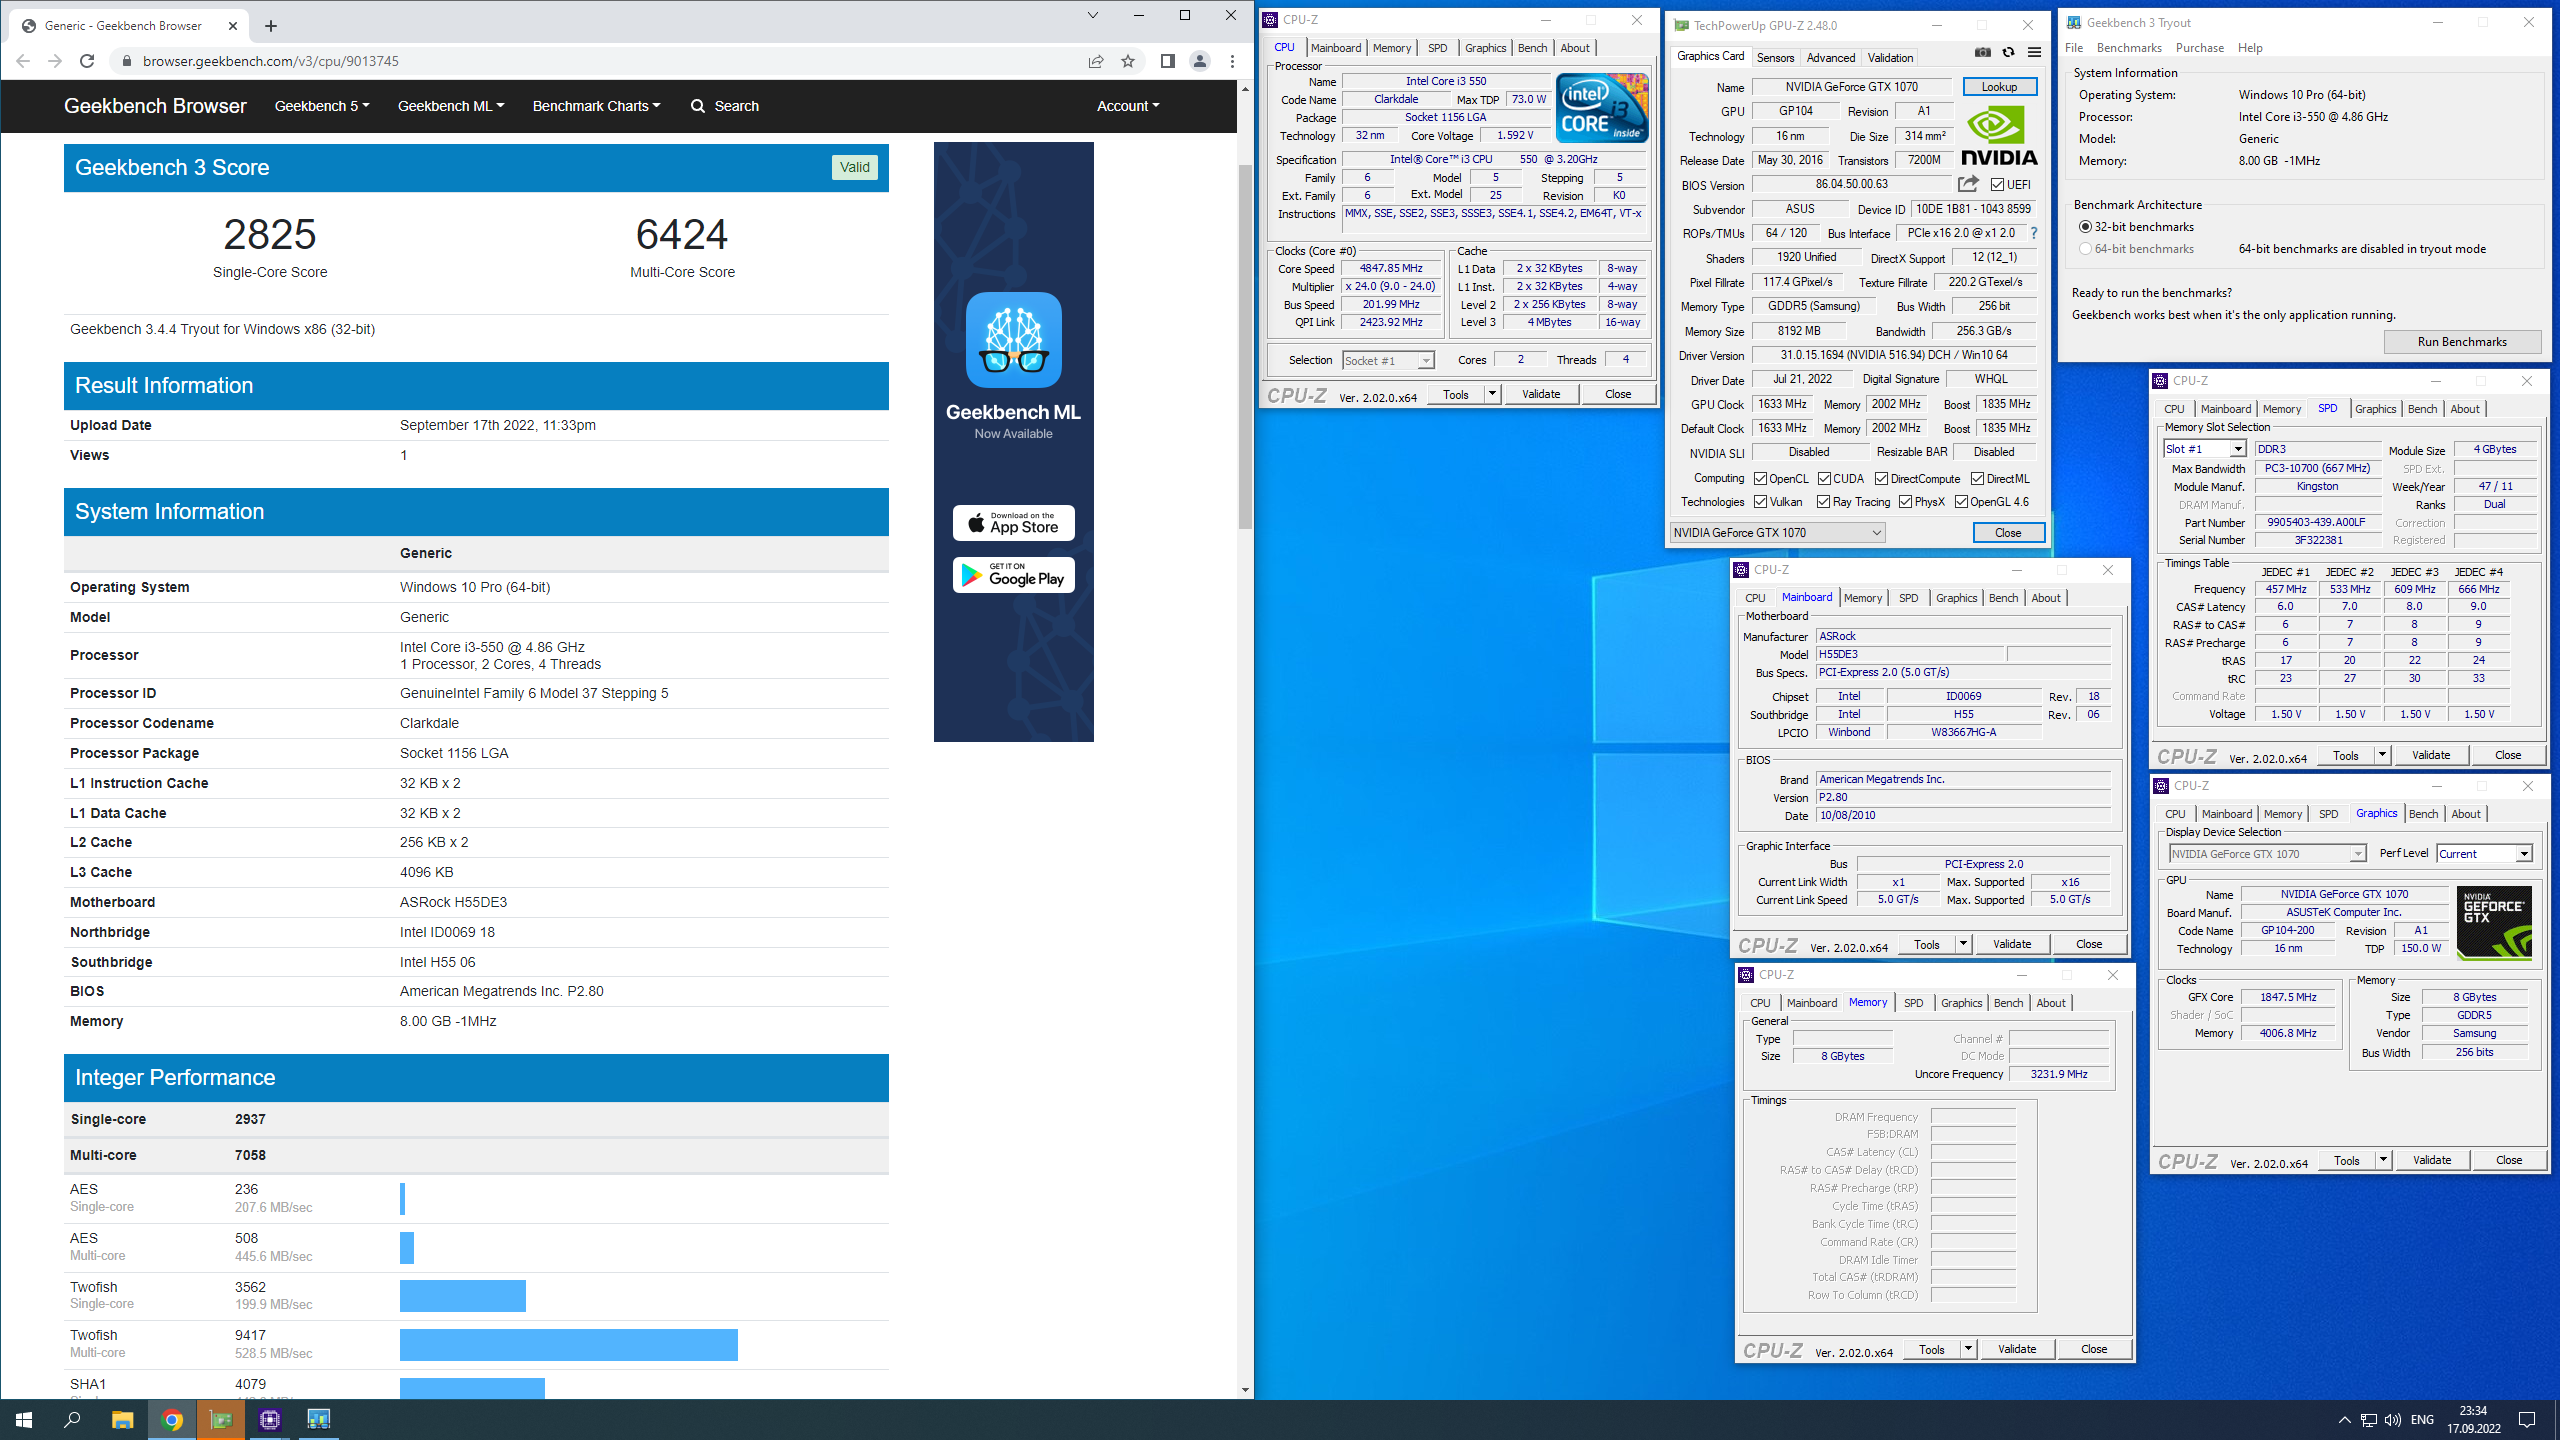The height and width of the screenshot is (1440, 2560).
Task: Click the Run Benchmarks button
Action: click(x=2462, y=342)
